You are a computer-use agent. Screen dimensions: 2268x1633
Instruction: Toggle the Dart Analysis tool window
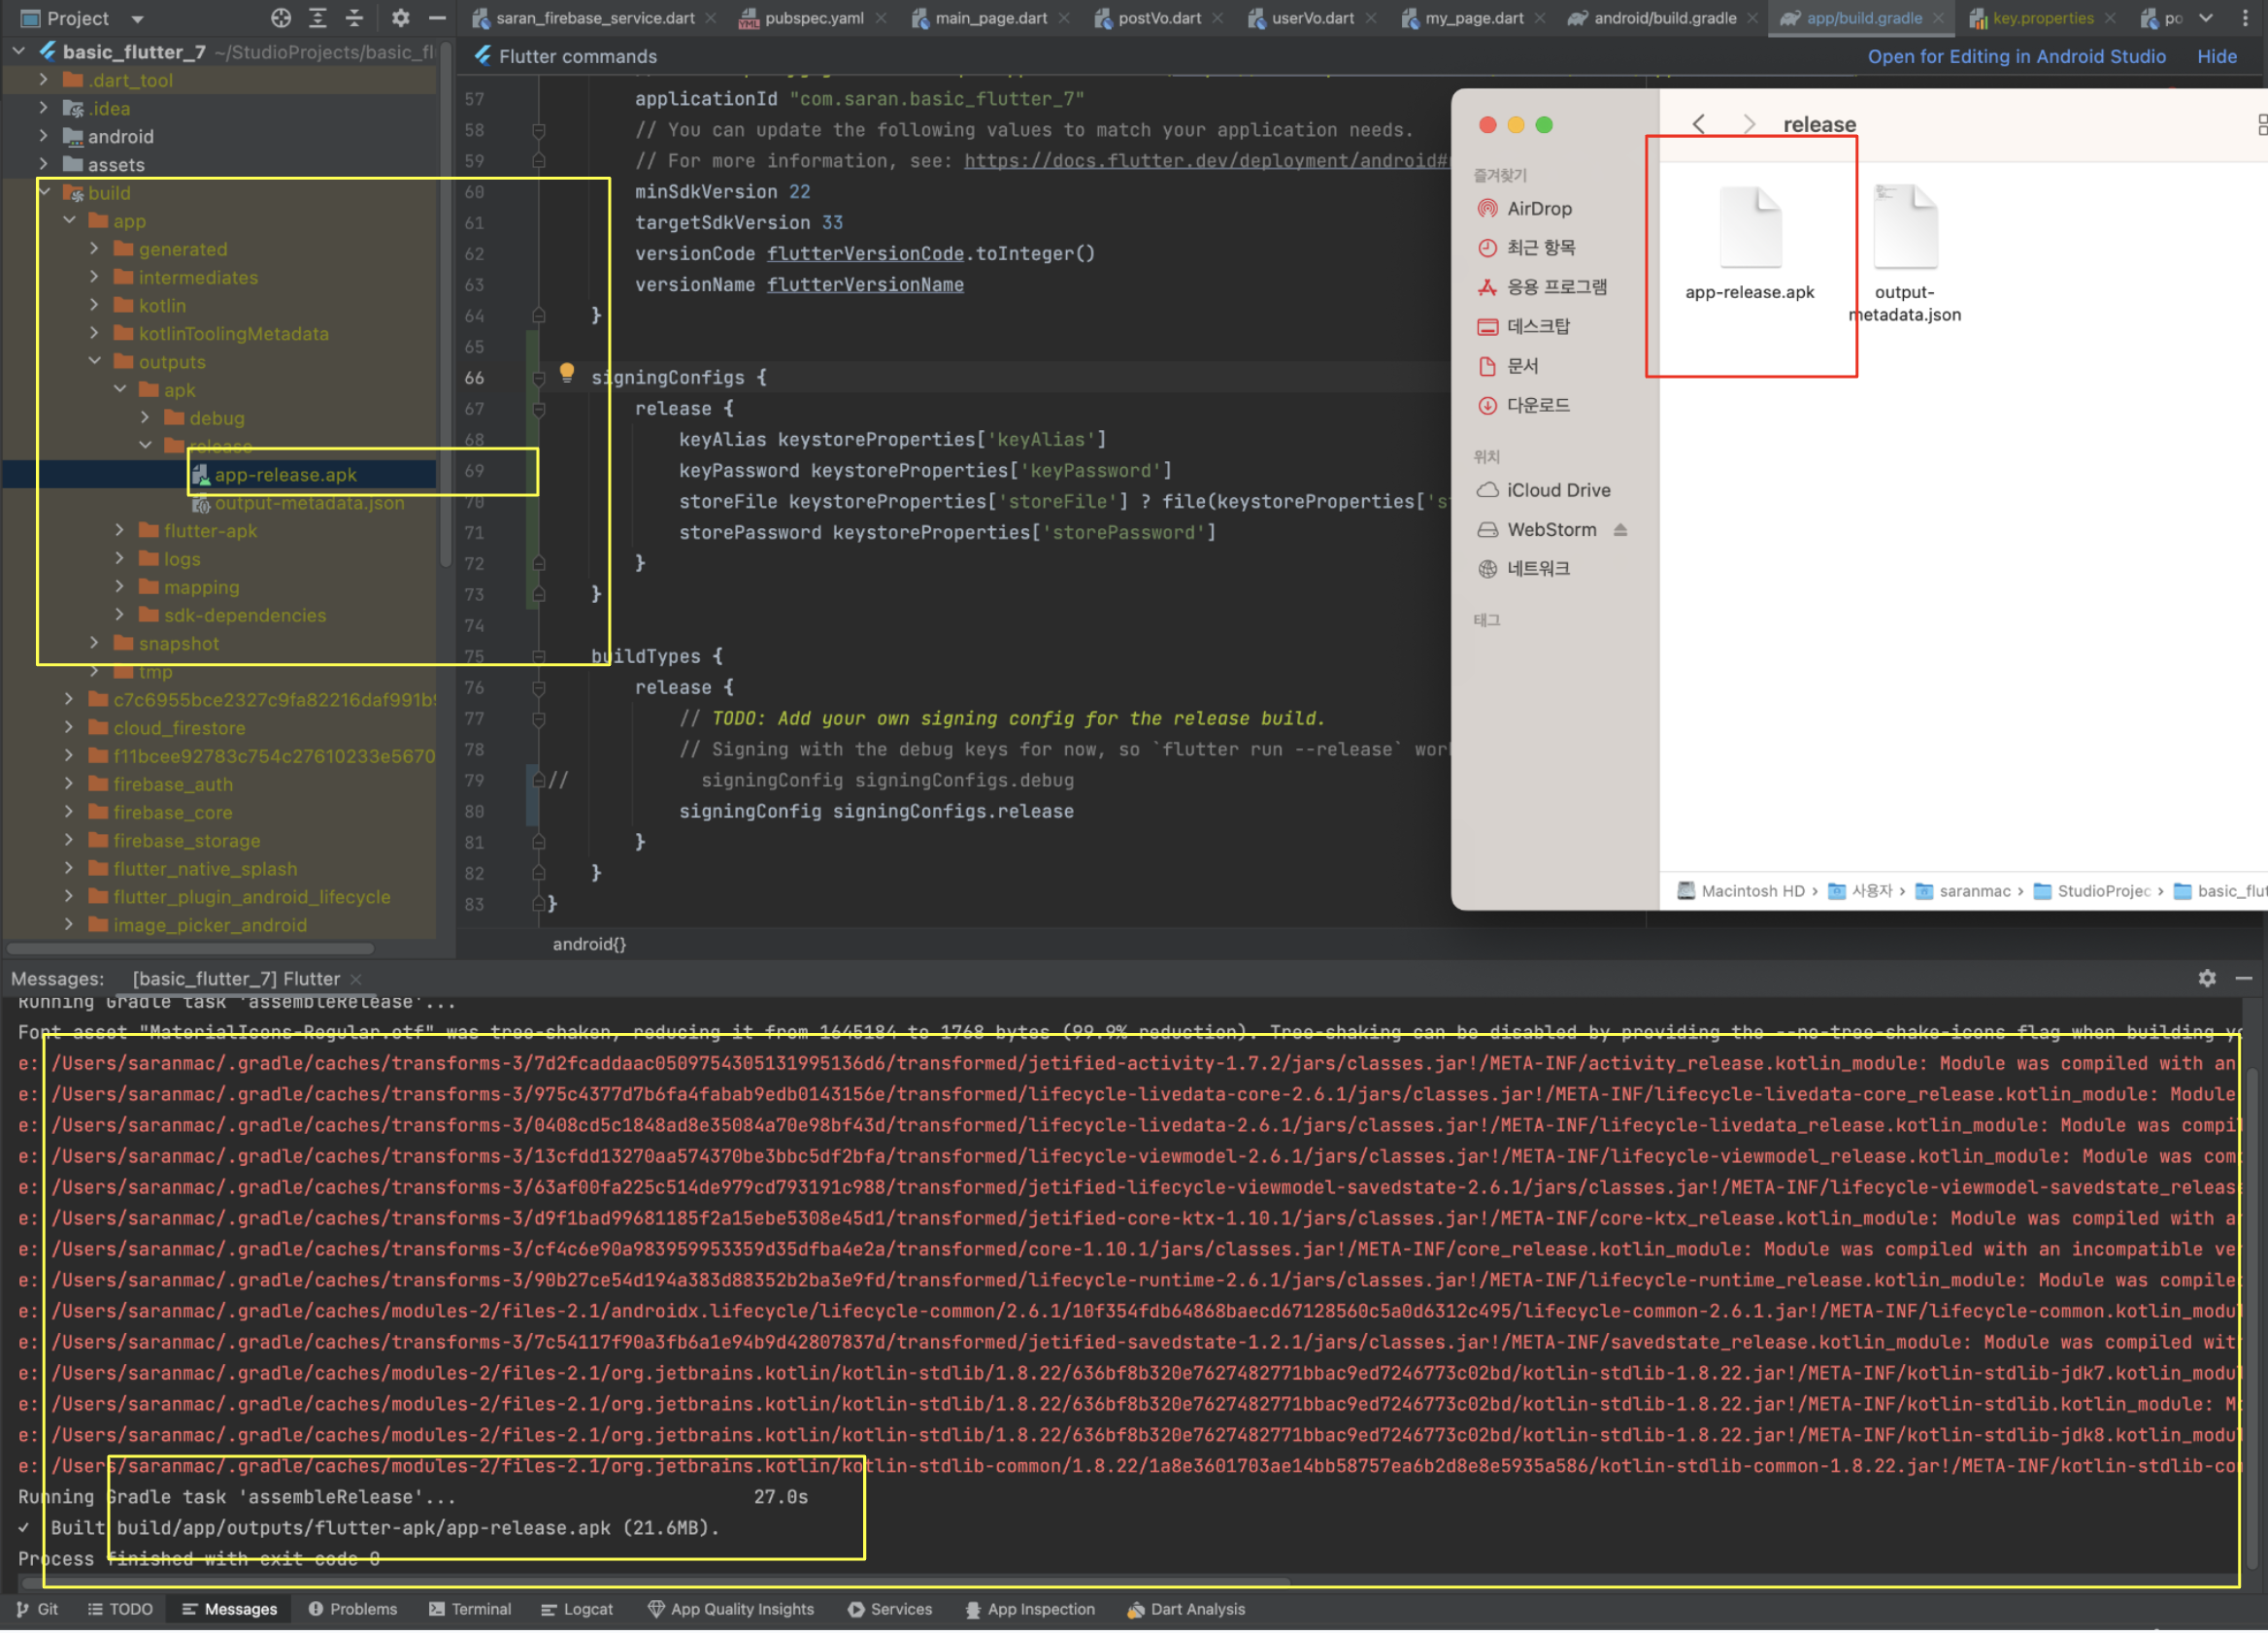coord(1185,1609)
